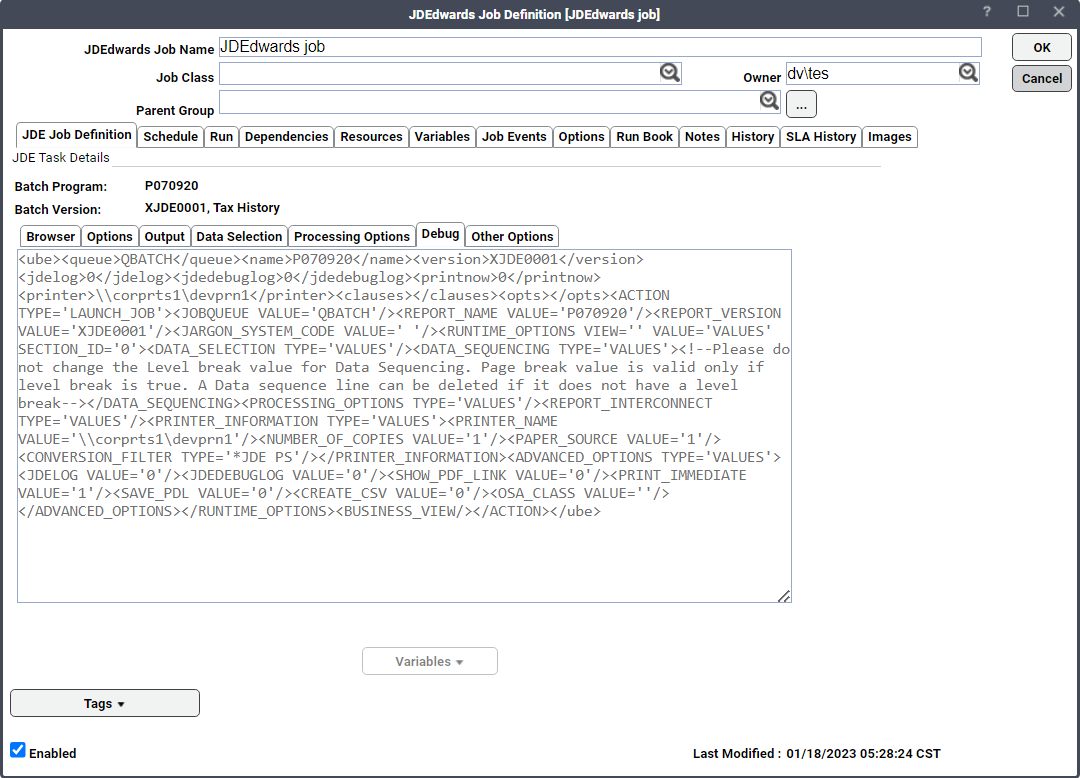This screenshot has height=778, width=1080.
Task: Open the Processing Options sub-tab
Action: (352, 236)
